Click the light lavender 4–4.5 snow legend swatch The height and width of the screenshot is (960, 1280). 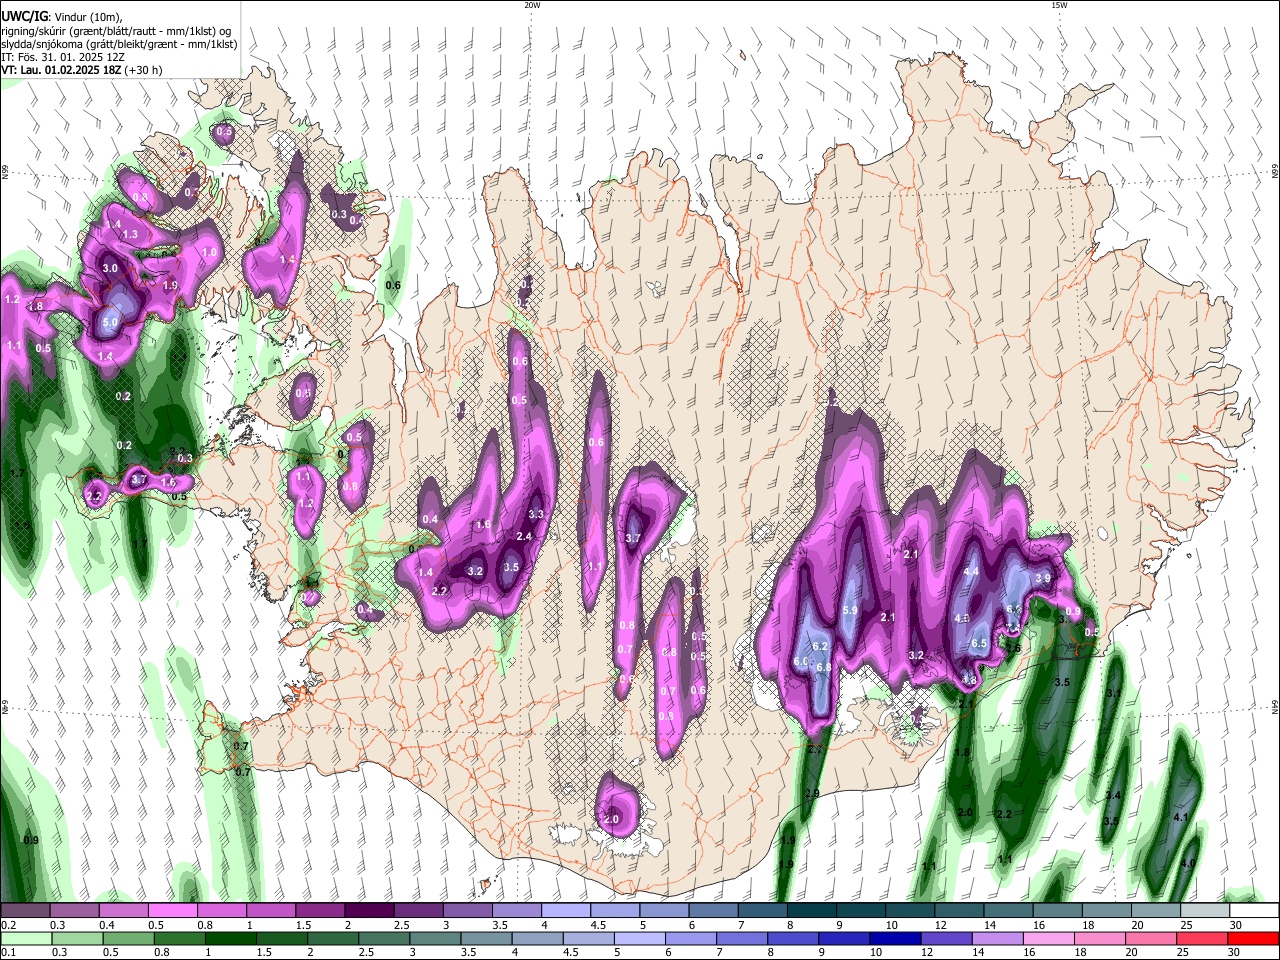click(566, 911)
